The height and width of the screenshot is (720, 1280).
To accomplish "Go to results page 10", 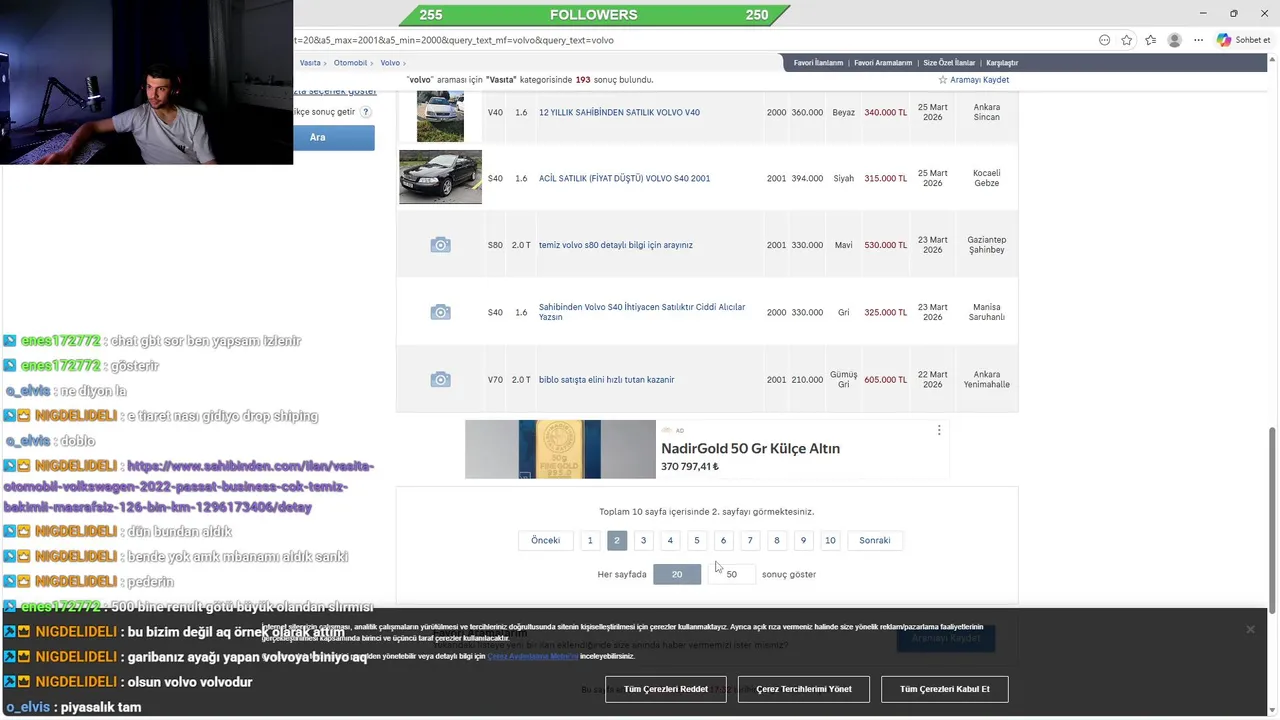I will [830, 540].
